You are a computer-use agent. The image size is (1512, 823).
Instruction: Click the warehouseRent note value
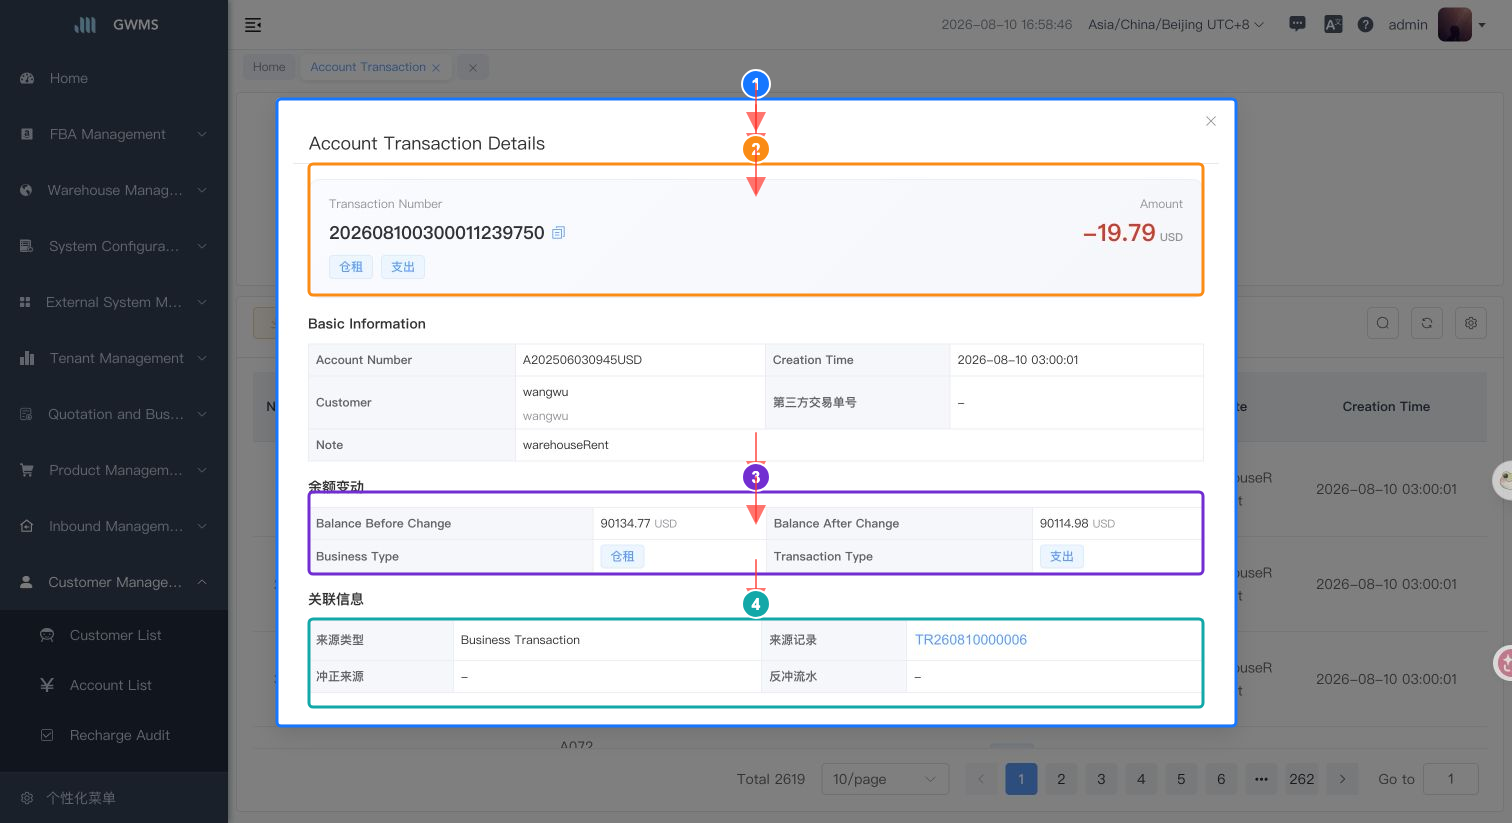pyautogui.click(x=566, y=445)
